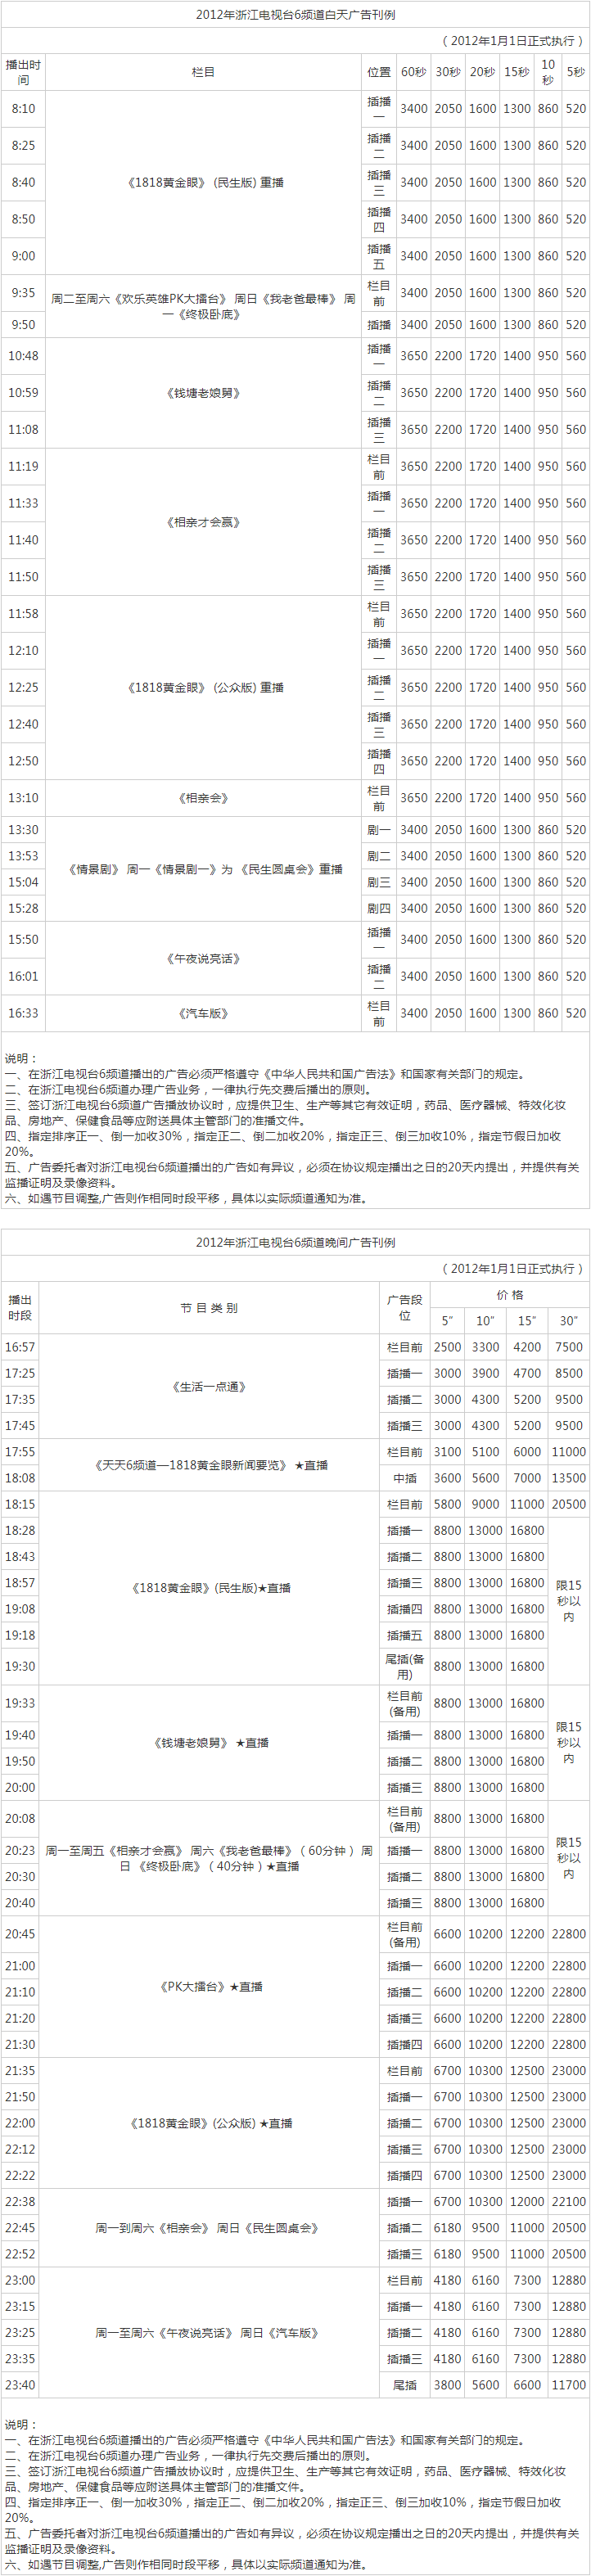The width and height of the screenshot is (591, 2576).
Task: Select the "18:08" time cell
Action: pyautogui.click(x=20, y=1478)
